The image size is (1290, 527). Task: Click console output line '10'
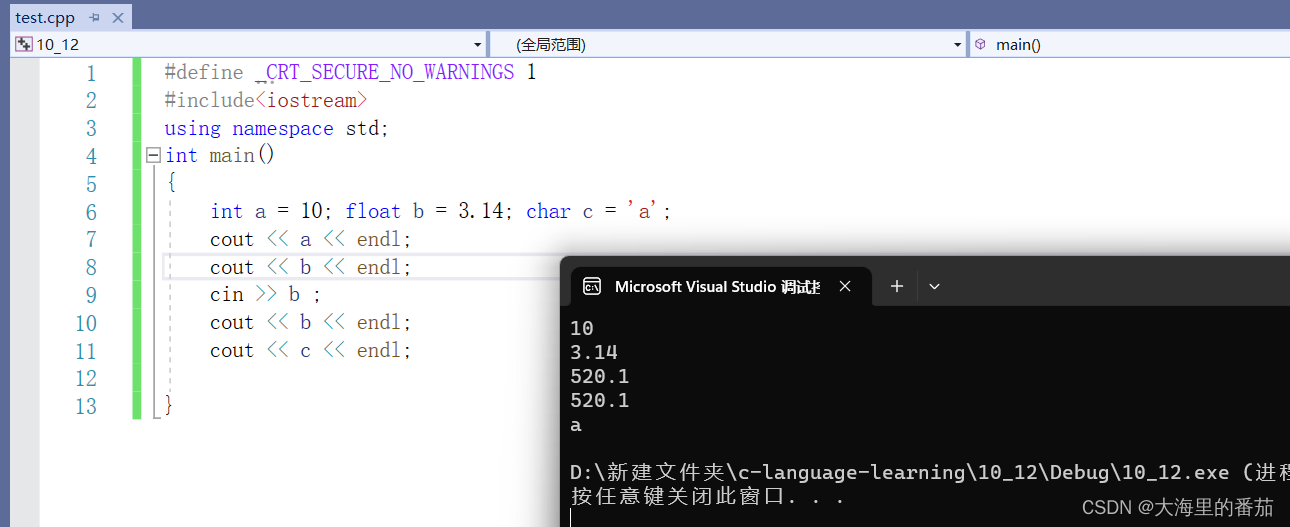(x=582, y=328)
